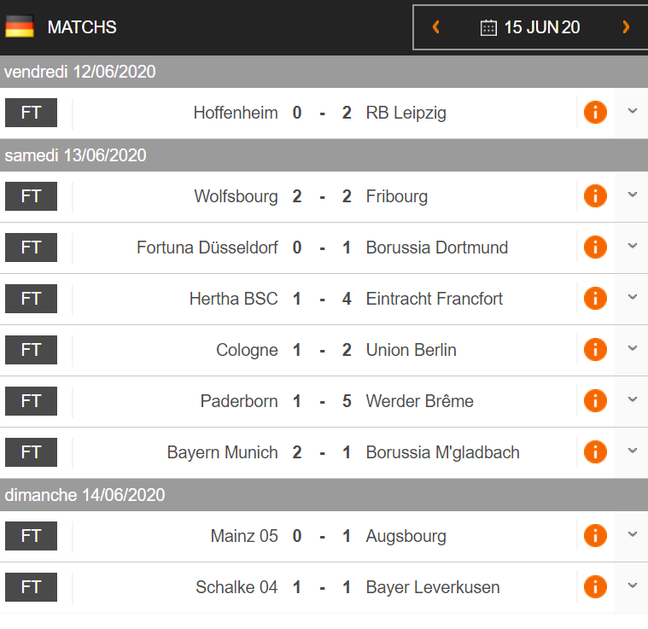Open info for Hoffenheim vs RB Leipzig
The height and width of the screenshot is (629, 648).
tap(595, 112)
